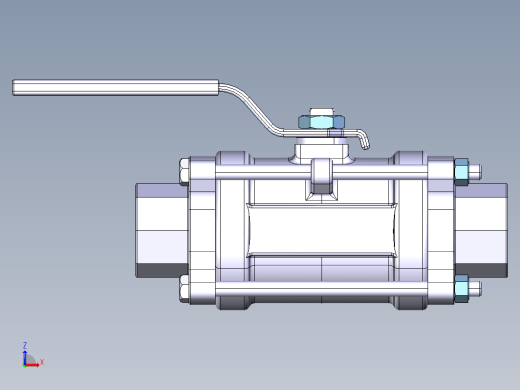The image size is (520, 390).
Task: Click the lower left bolt head
Action: 184,289
